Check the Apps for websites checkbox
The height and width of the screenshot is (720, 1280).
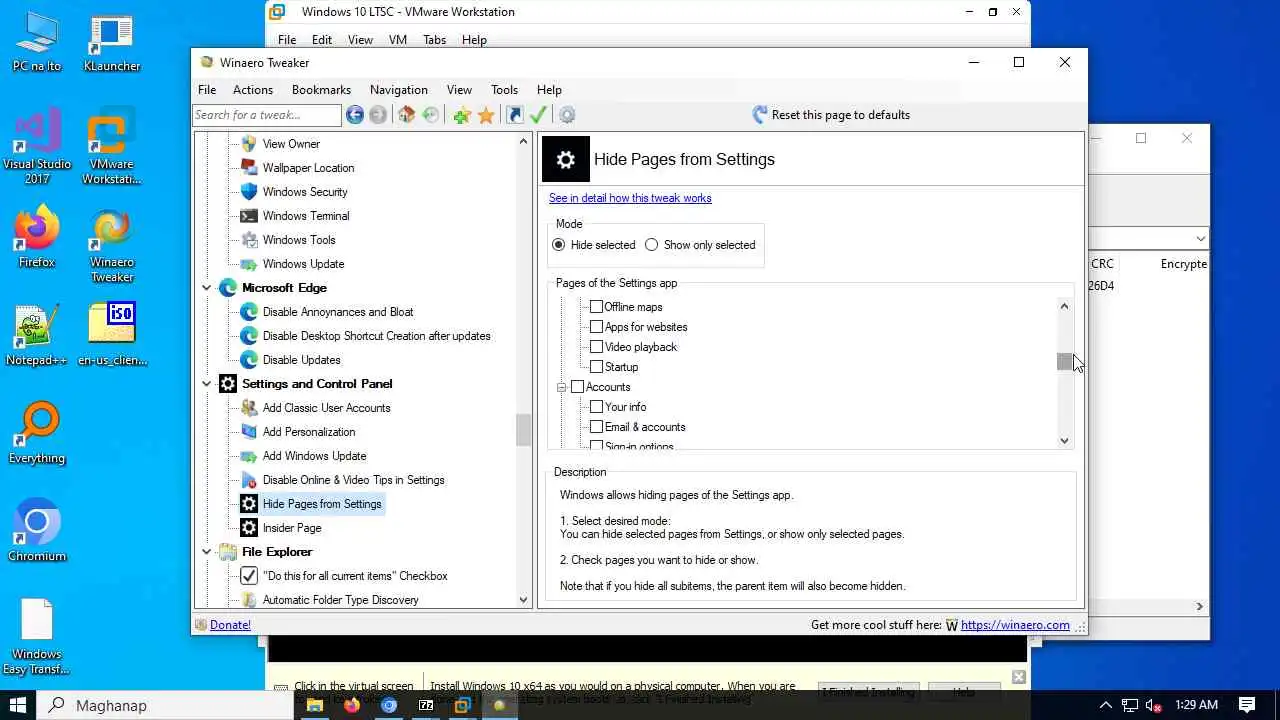point(596,327)
